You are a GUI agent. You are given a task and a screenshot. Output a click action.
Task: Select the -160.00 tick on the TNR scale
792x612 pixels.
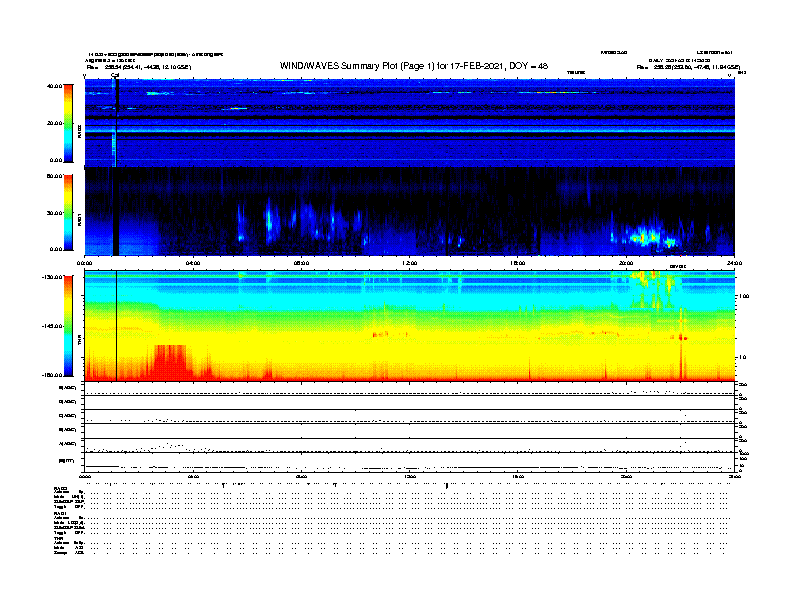[x=52, y=375]
